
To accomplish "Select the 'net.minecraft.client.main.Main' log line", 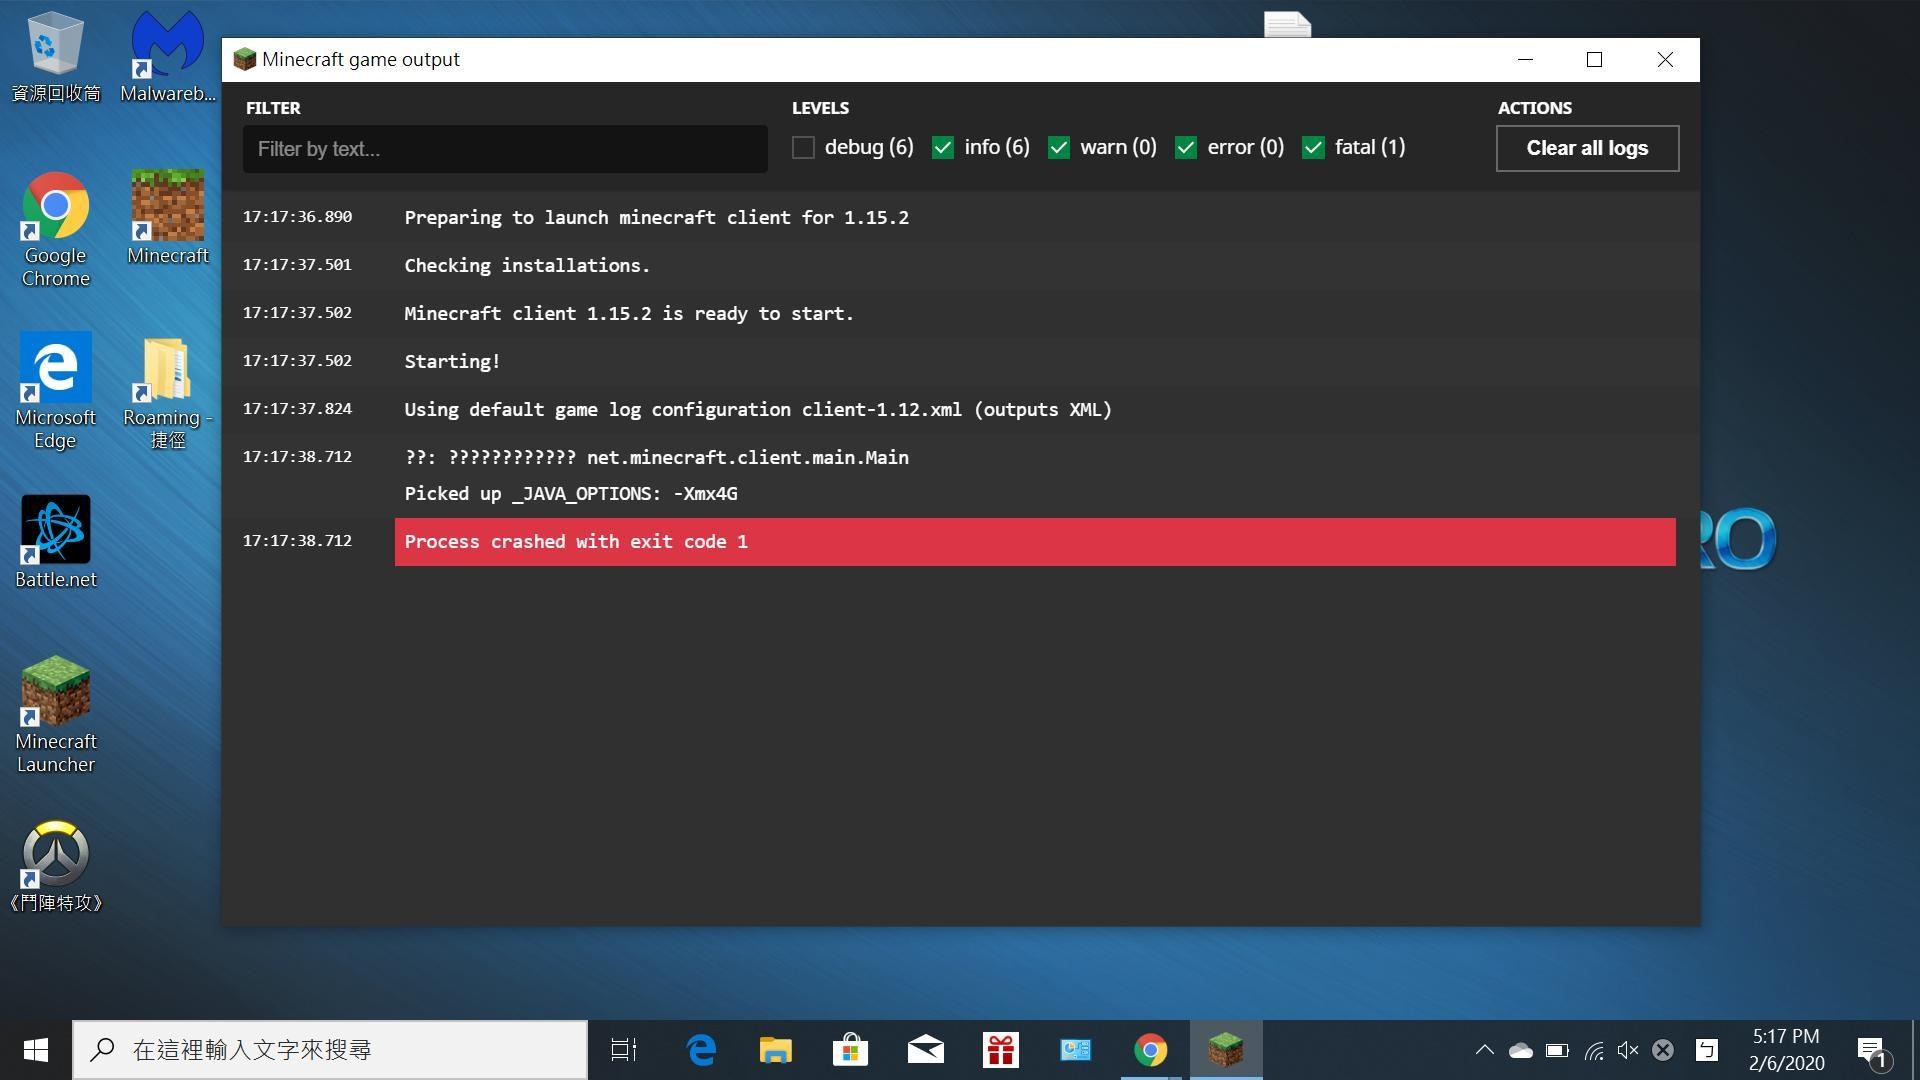I will pyautogui.click(x=656, y=458).
